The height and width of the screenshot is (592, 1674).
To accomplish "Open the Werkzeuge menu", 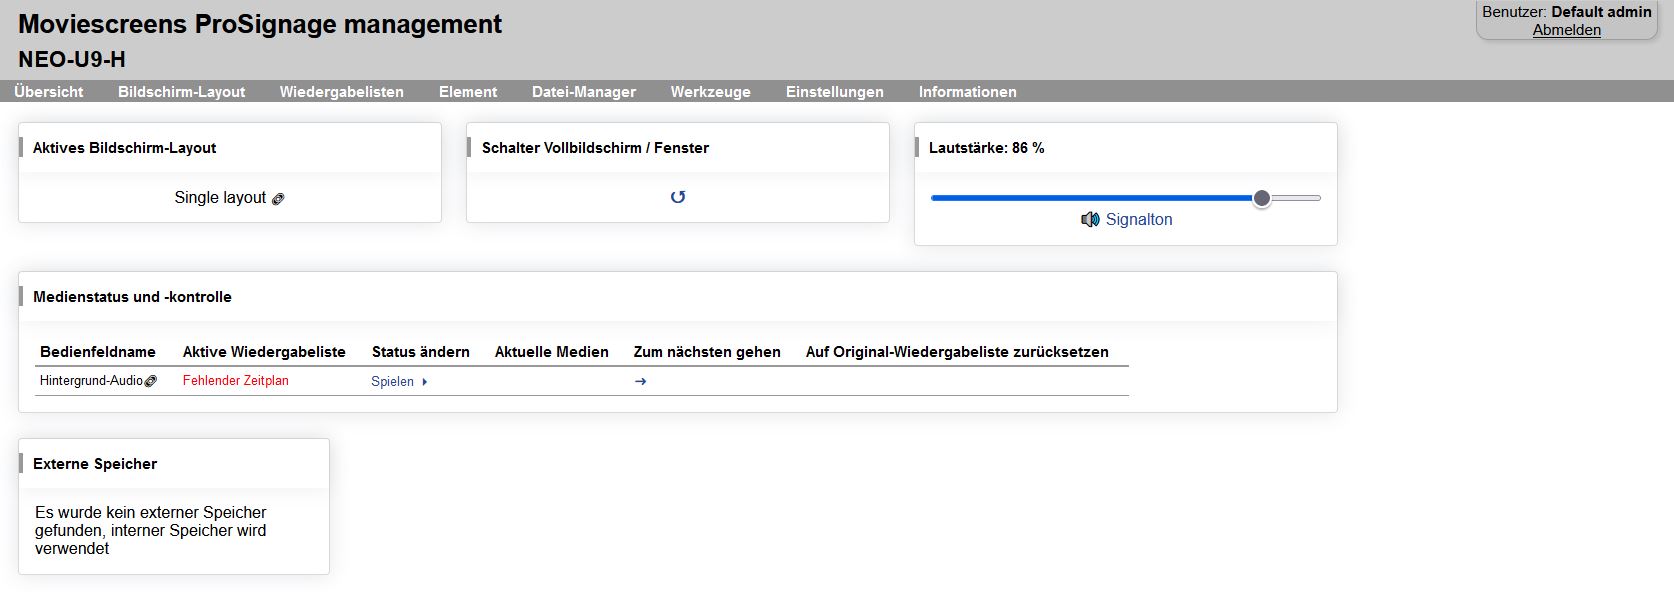I will coord(711,92).
